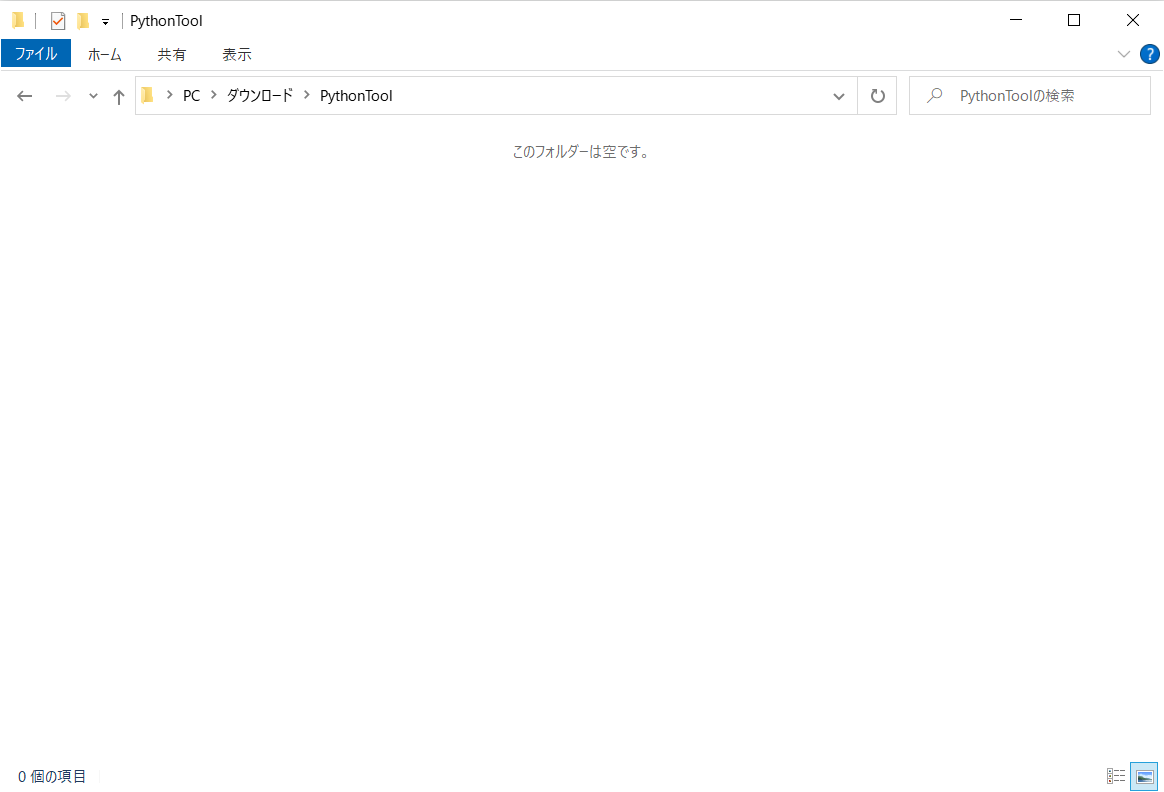Click the back navigation arrow
The width and height of the screenshot is (1164, 792).
tap(24, 95)
